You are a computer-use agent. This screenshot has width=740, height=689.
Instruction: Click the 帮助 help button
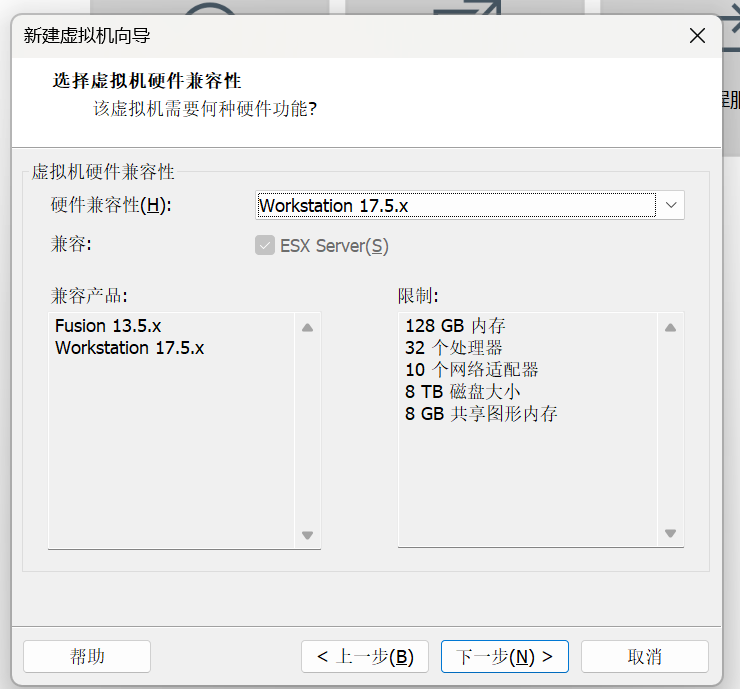[87, 656]
